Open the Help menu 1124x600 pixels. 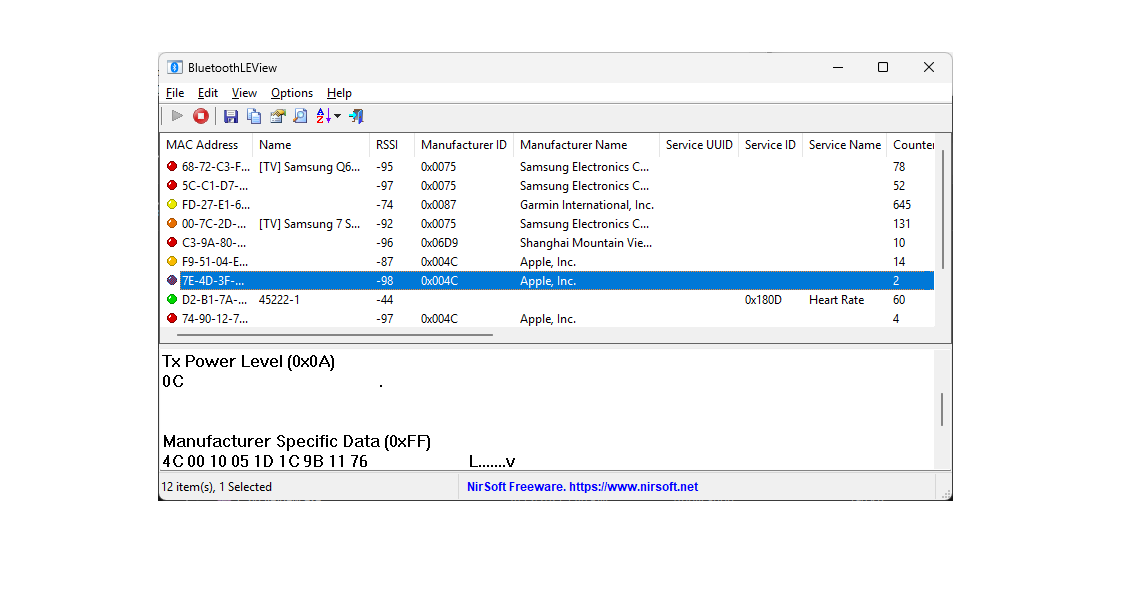339,93
